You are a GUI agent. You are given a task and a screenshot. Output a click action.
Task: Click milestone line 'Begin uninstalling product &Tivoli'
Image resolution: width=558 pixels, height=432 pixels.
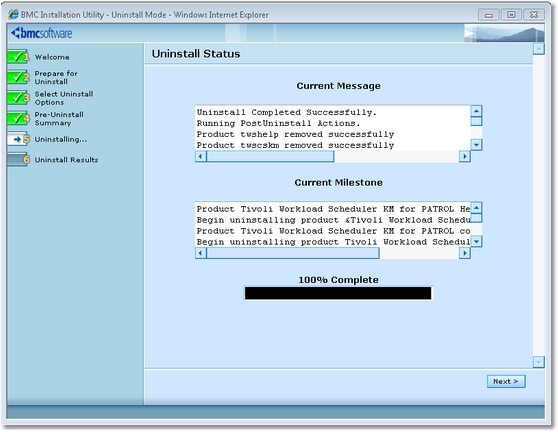tap(333, 220)
